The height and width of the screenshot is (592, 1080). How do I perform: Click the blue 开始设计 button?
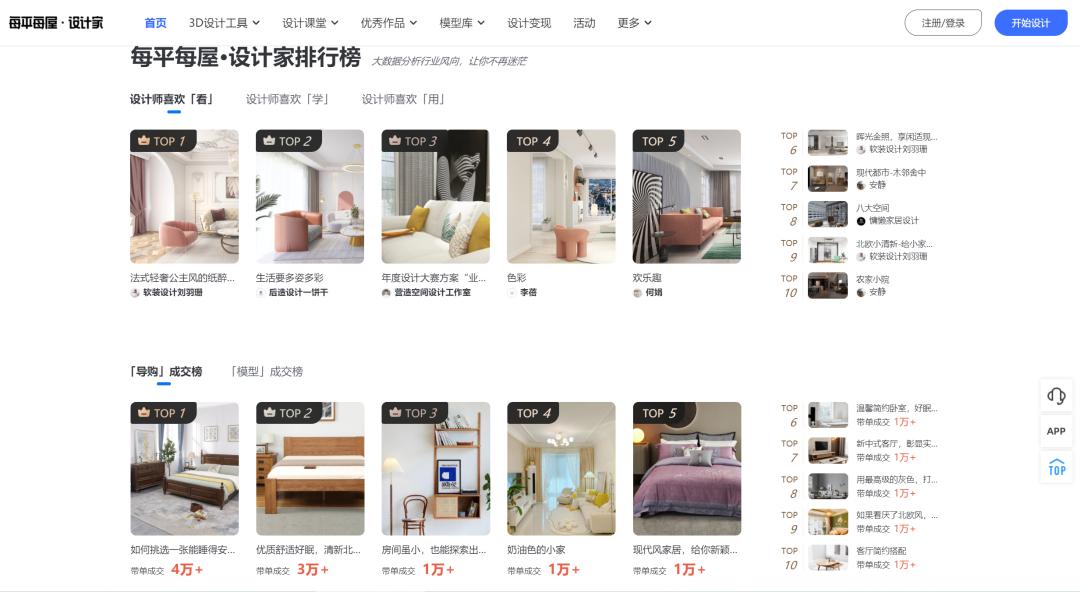pyautogui.click(x=1030, y=23)
